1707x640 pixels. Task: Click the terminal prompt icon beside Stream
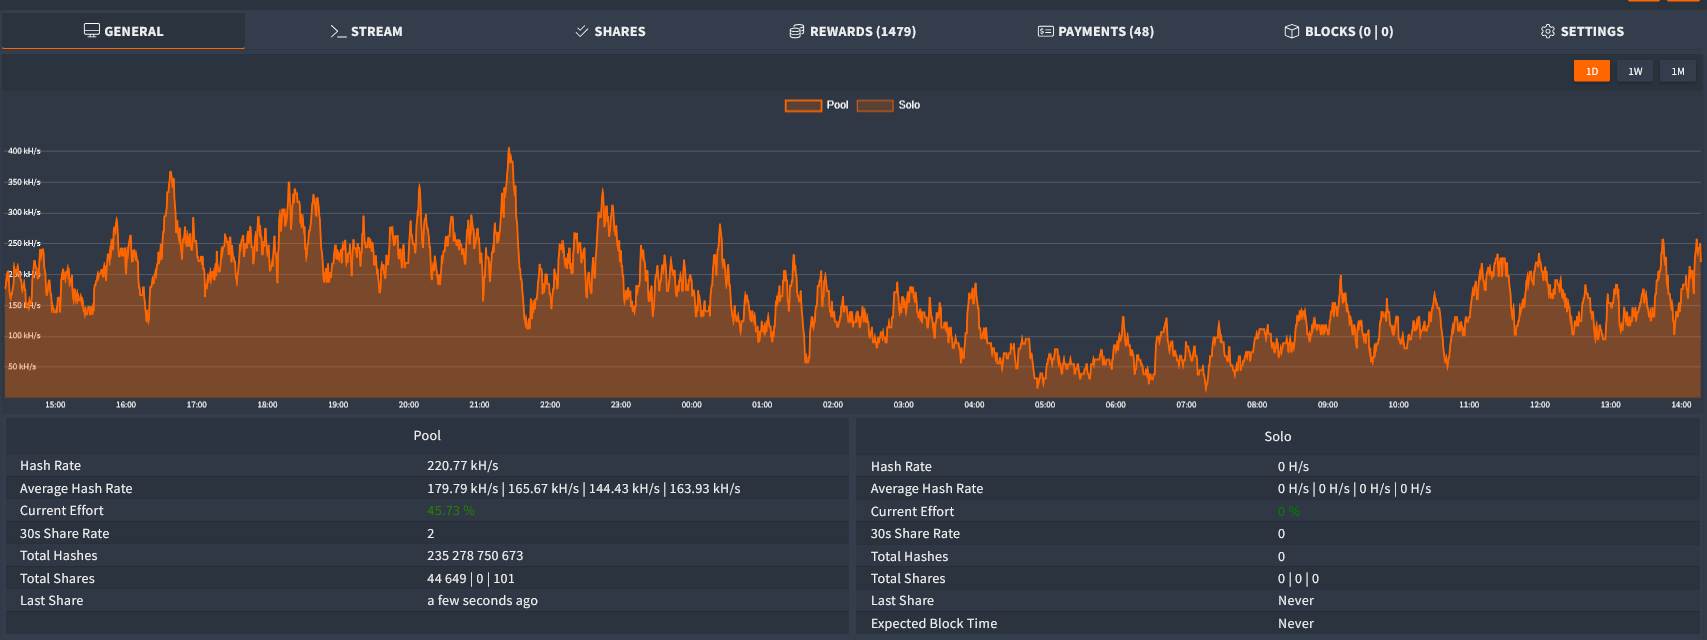point(338,31)
